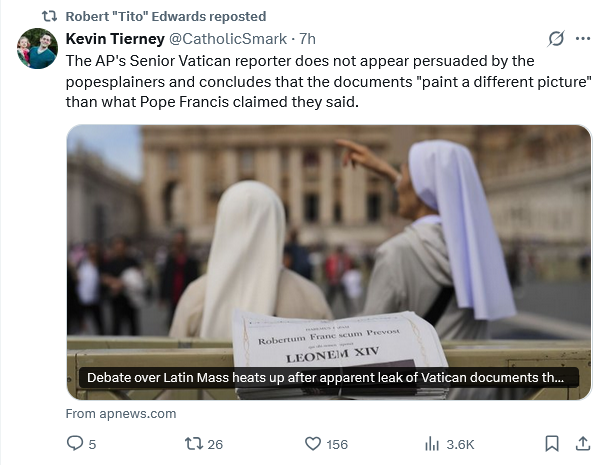Image resolution: width=608 pixels, height=465 pixels.
Task: Open the Grok explain icon
Action: click(x=556, y=39)
